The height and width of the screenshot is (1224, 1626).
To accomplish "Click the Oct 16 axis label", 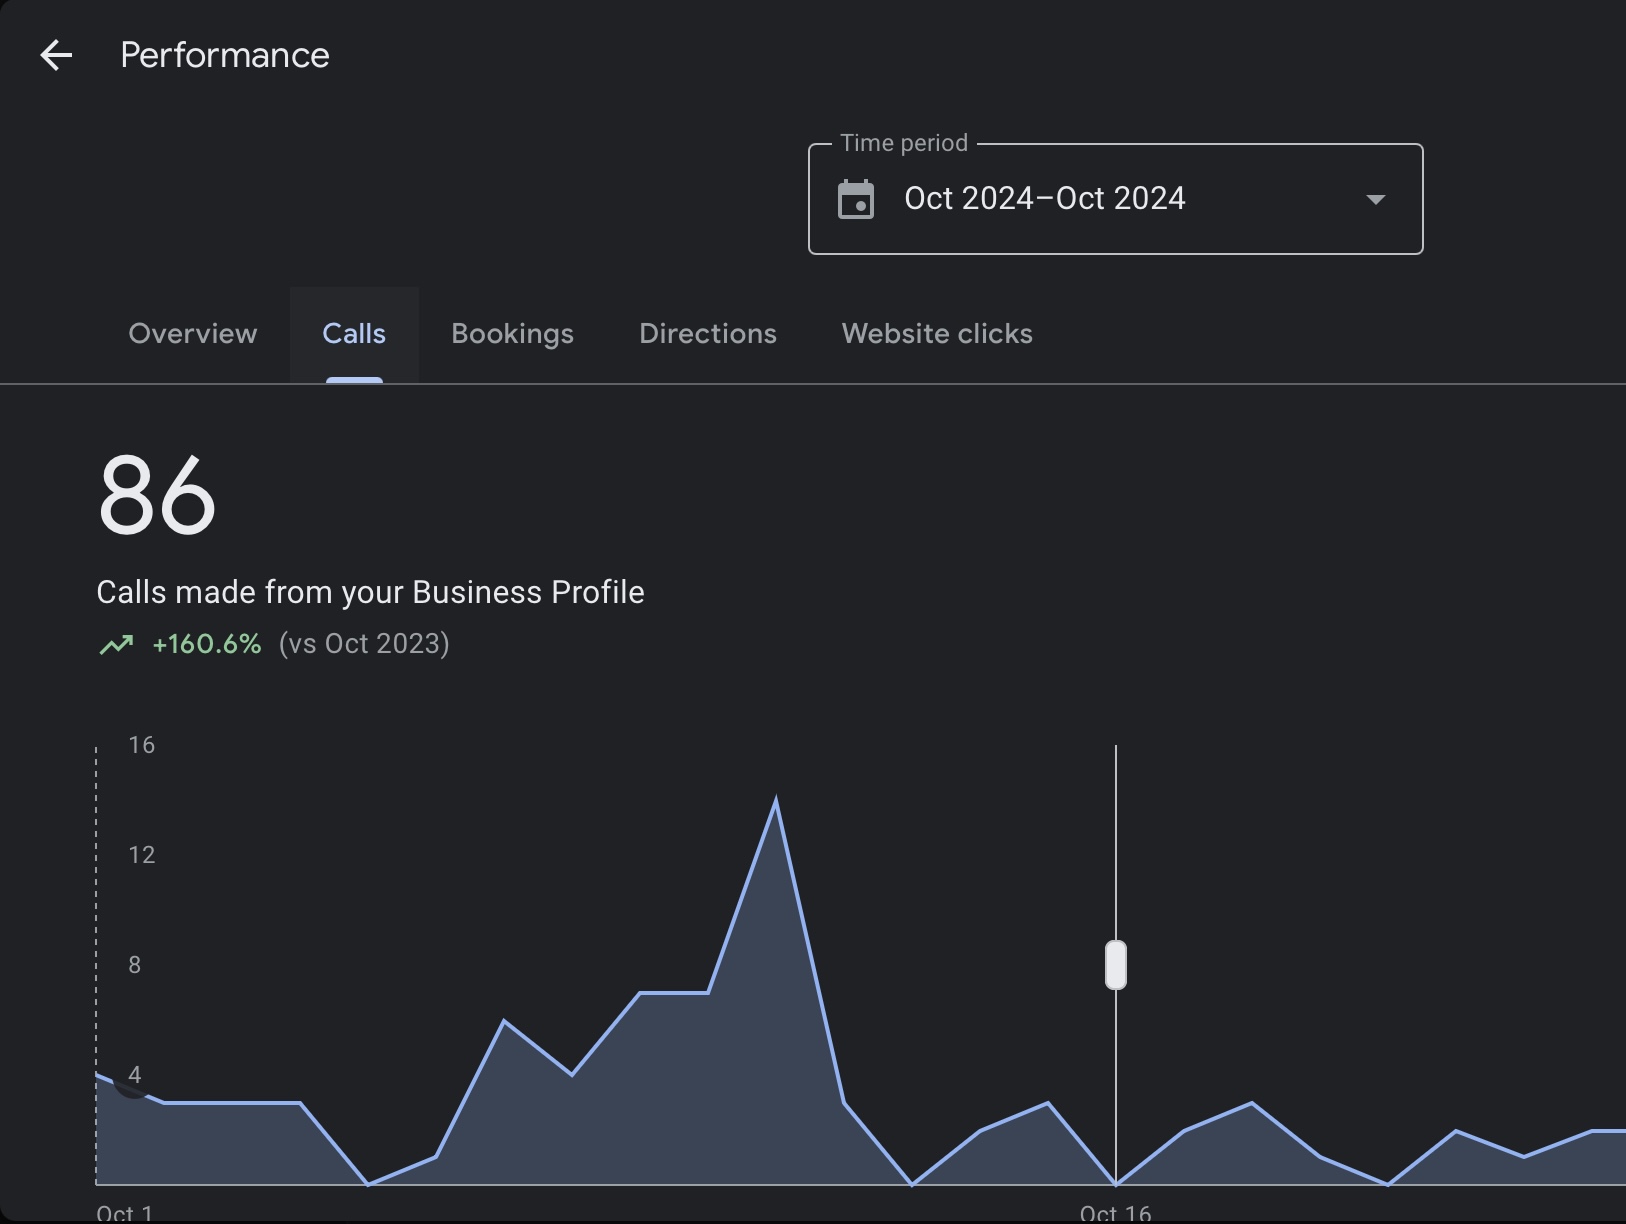I will (x=1116, y=1213).
